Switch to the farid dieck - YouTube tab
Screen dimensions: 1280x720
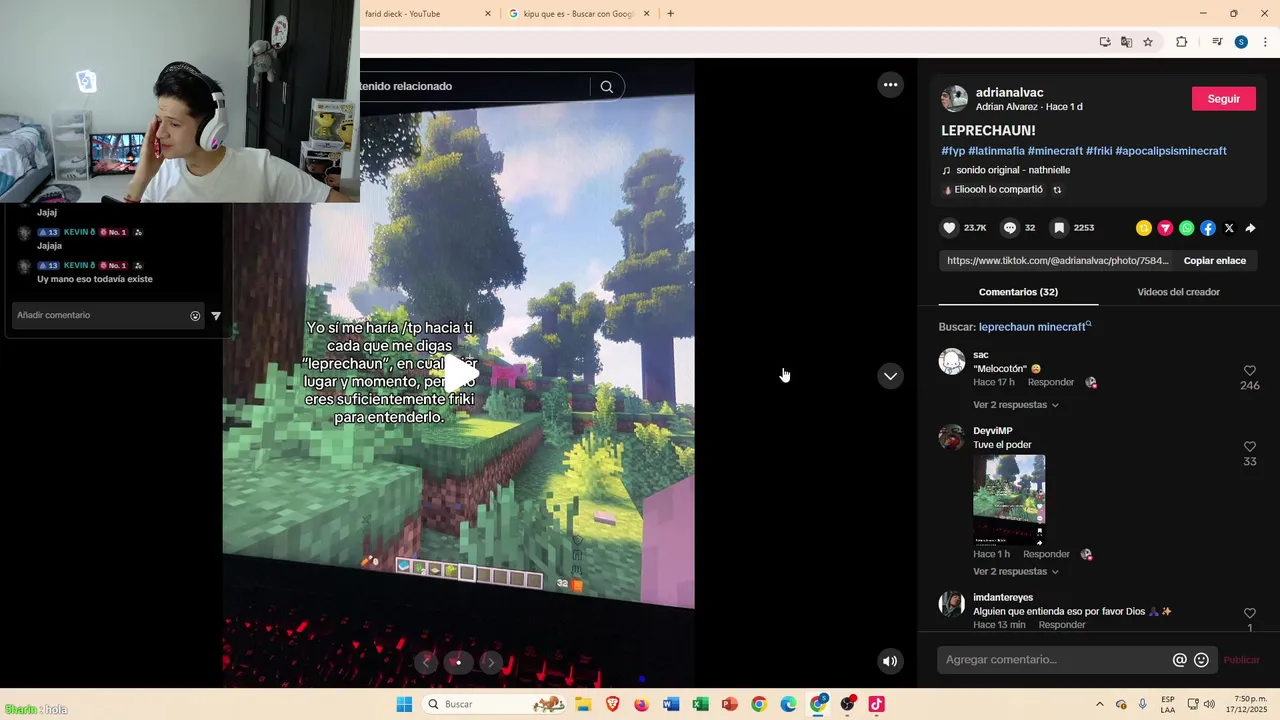coord(402,14)
